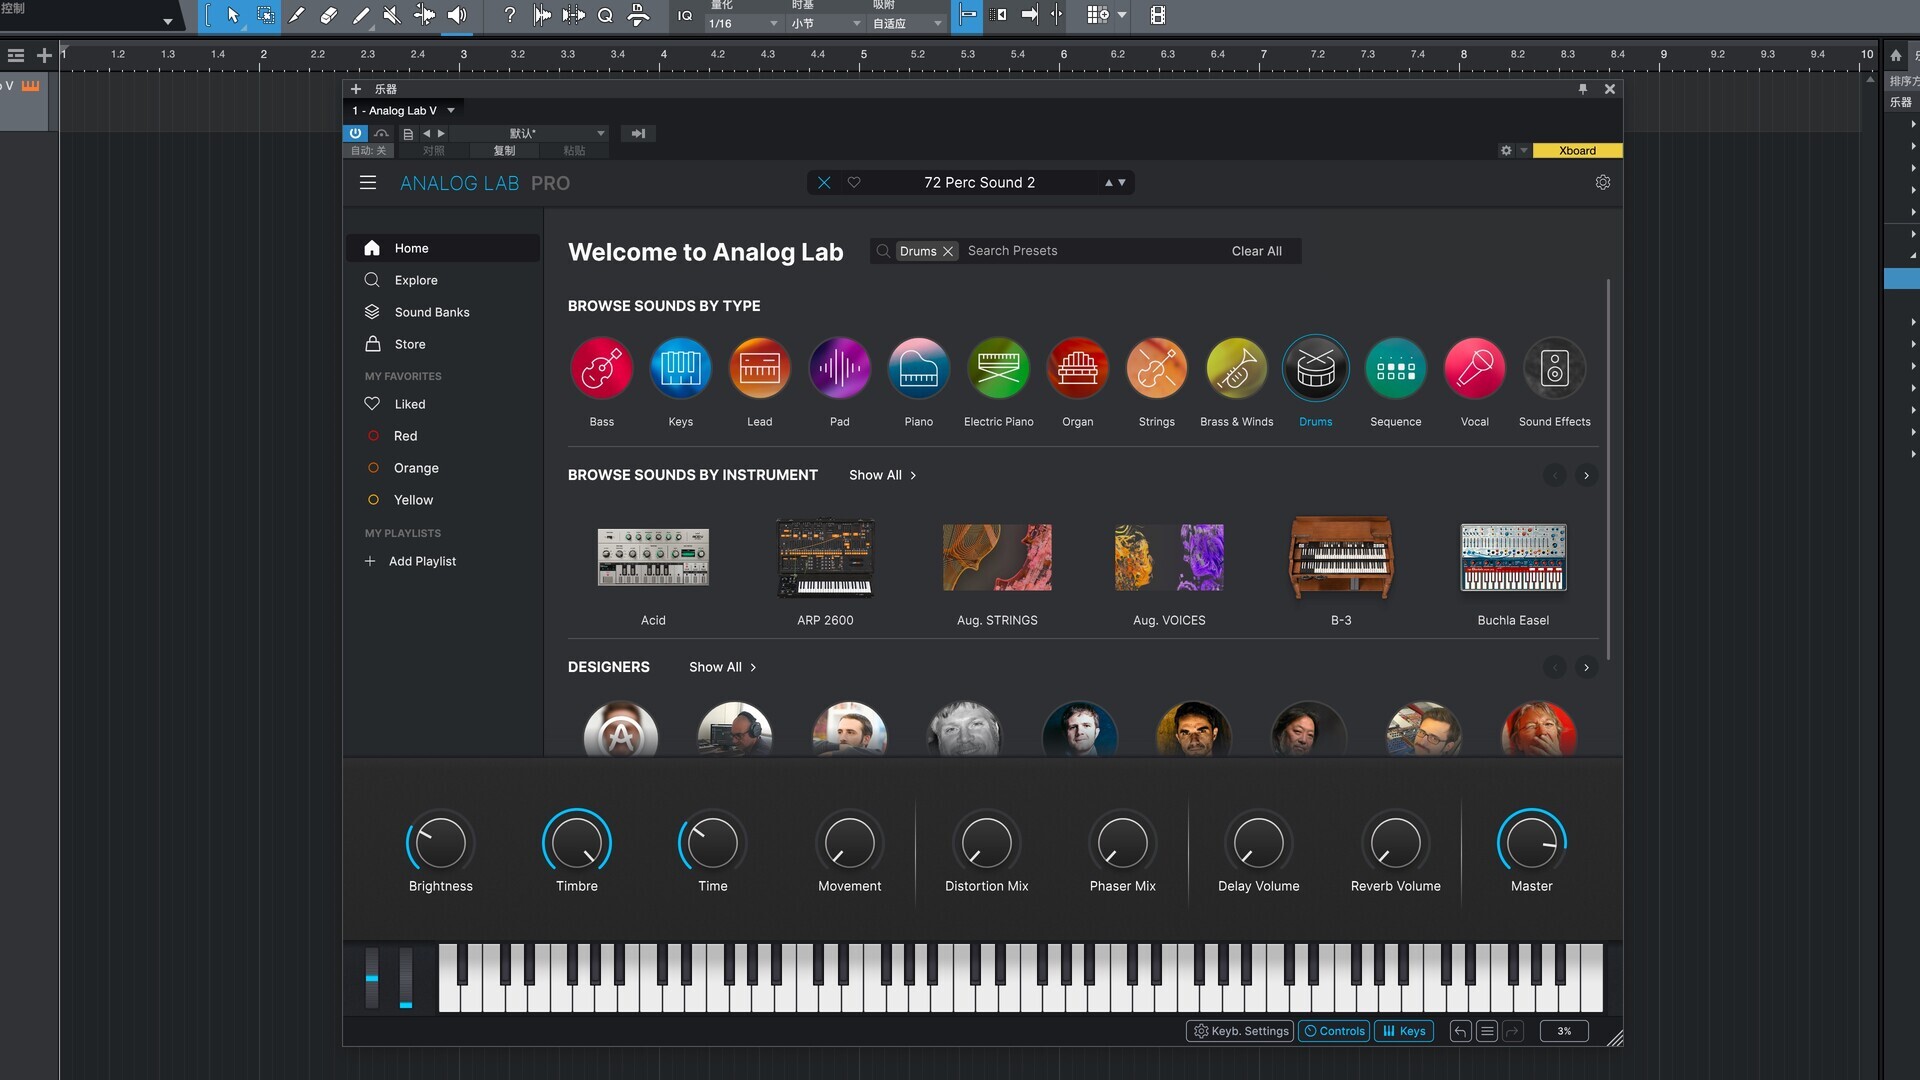
Task: Toggle the Controls panel button
Action: (1335, 1031)
